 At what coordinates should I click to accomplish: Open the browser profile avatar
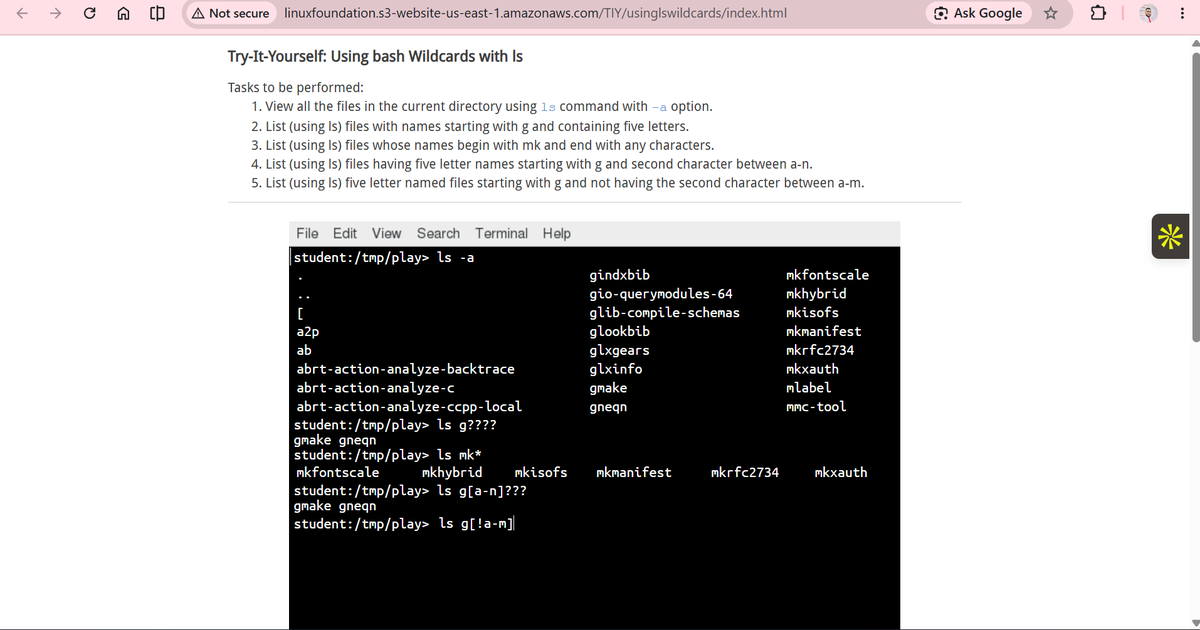click(x=1149, y=14)
